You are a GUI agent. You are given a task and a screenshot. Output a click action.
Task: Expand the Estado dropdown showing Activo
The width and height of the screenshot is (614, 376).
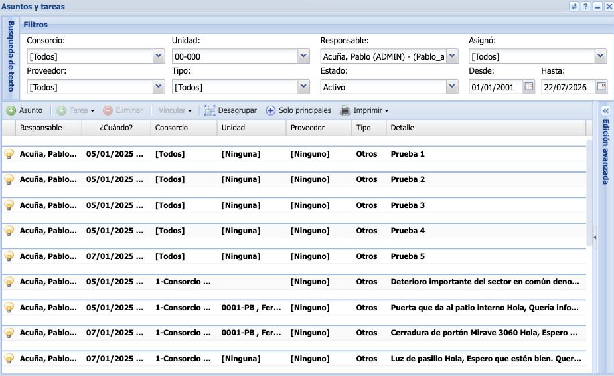click(452, 87)
